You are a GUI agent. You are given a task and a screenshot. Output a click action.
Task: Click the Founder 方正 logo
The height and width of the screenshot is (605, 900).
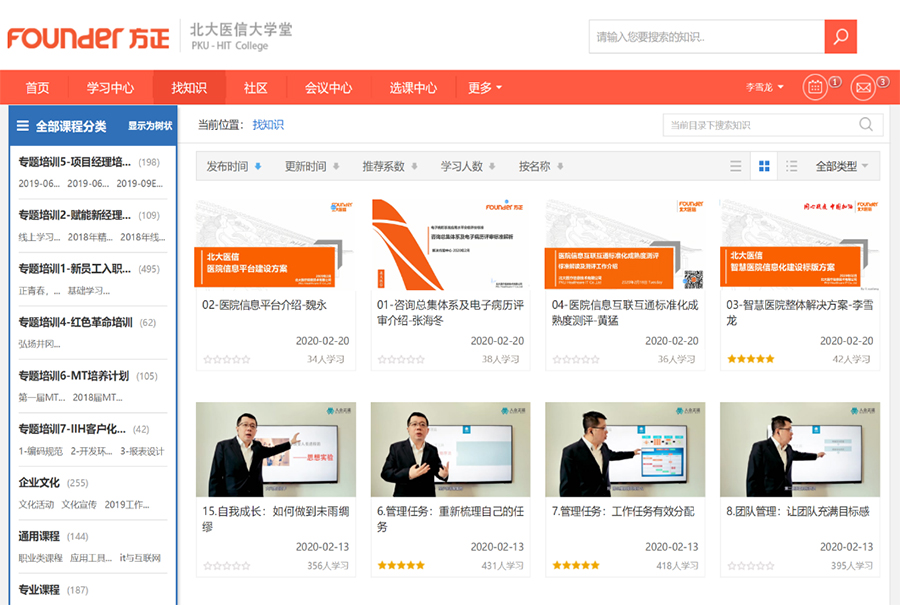(x=88, y=38)
